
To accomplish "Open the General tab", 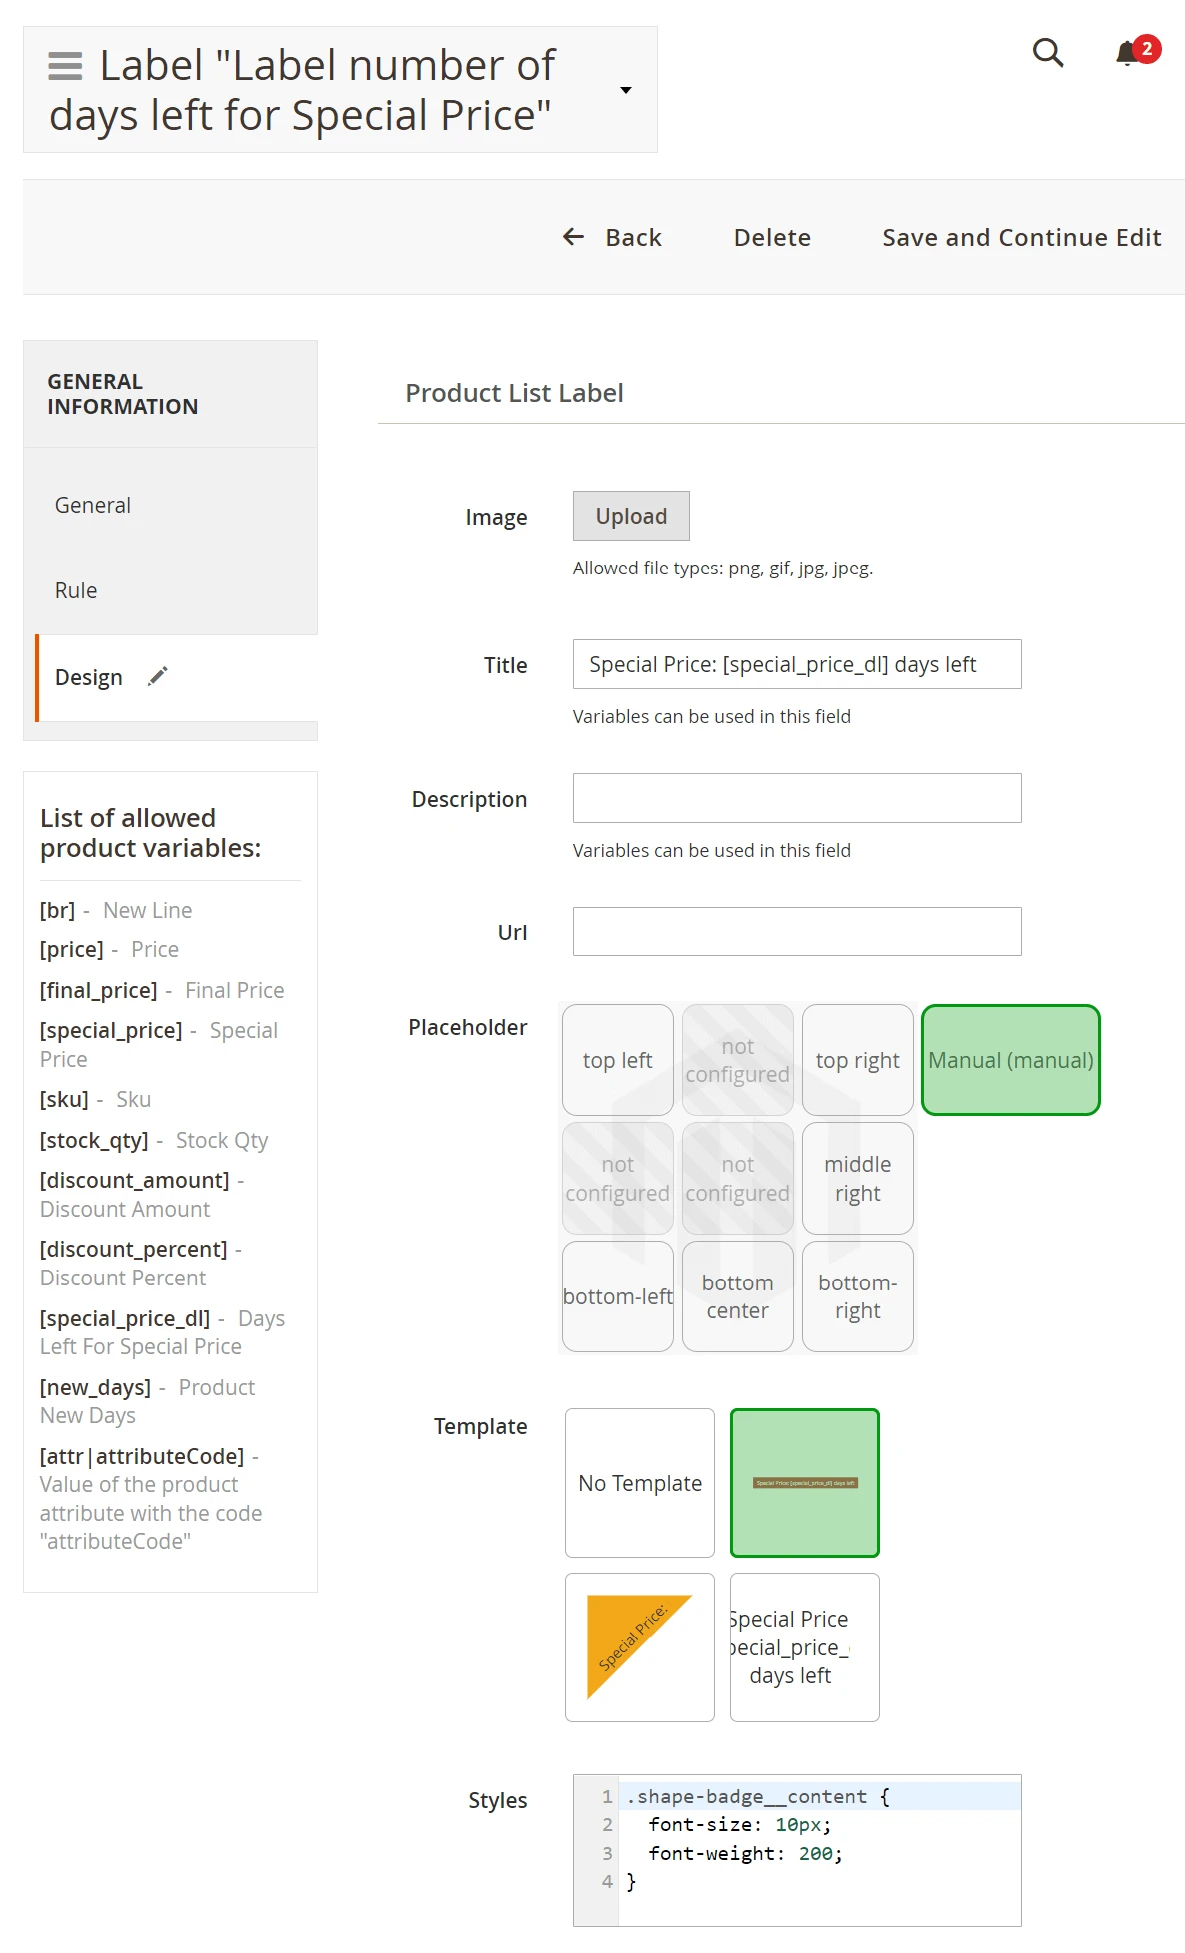I will pyautogui.click(x=93, y=505).
